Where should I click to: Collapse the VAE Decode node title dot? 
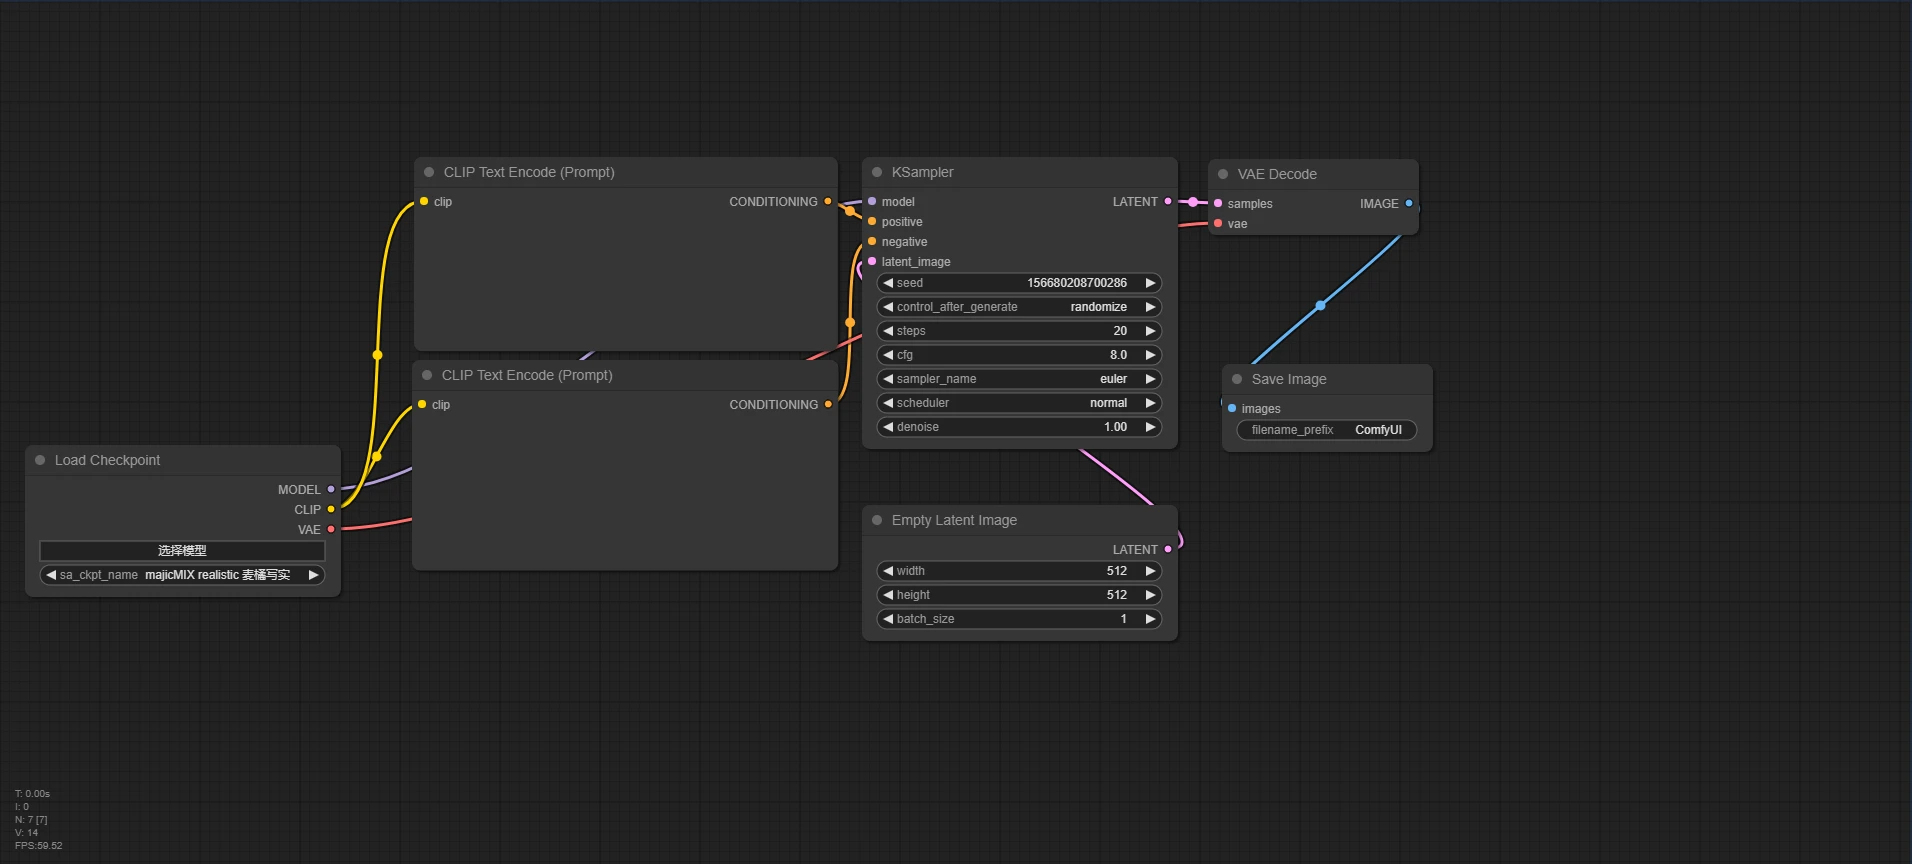pos(1223,174)
